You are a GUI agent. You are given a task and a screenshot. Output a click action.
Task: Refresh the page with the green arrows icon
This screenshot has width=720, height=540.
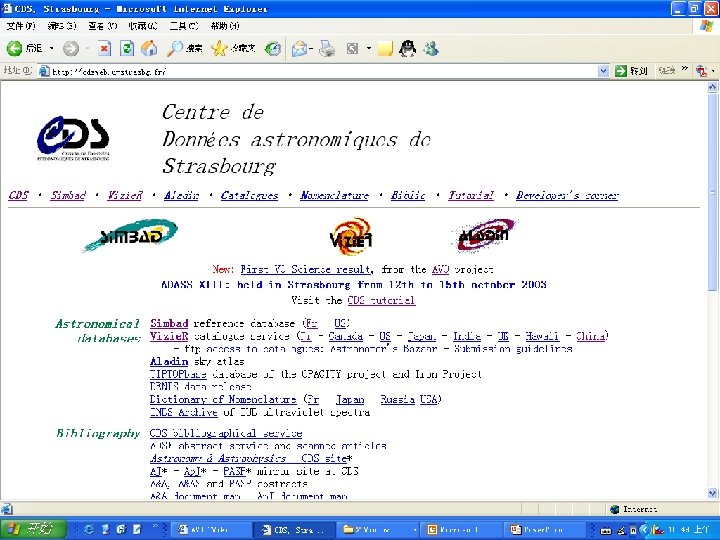pyautogui.click(x=127, y=48)
